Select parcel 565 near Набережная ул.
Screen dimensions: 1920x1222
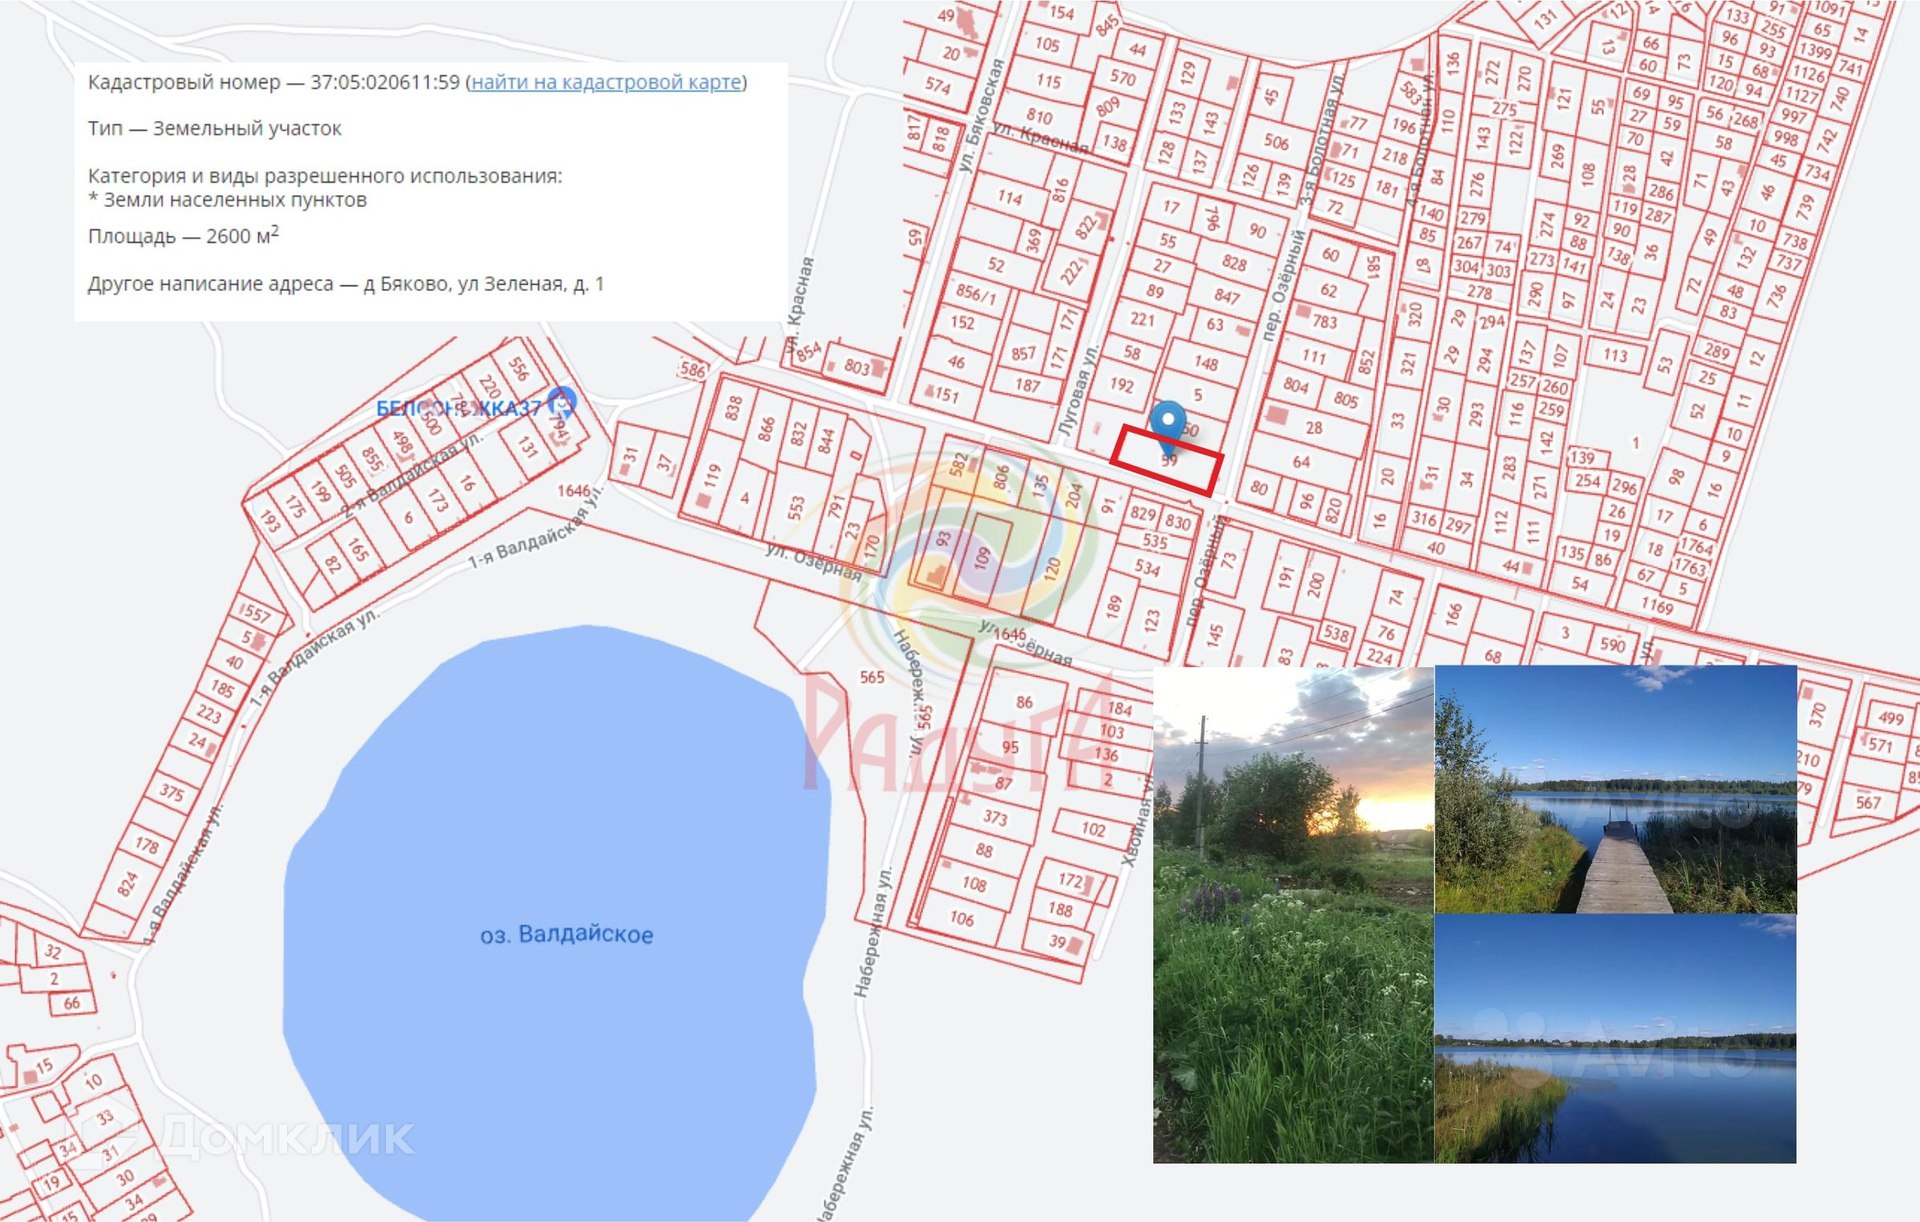872,677
